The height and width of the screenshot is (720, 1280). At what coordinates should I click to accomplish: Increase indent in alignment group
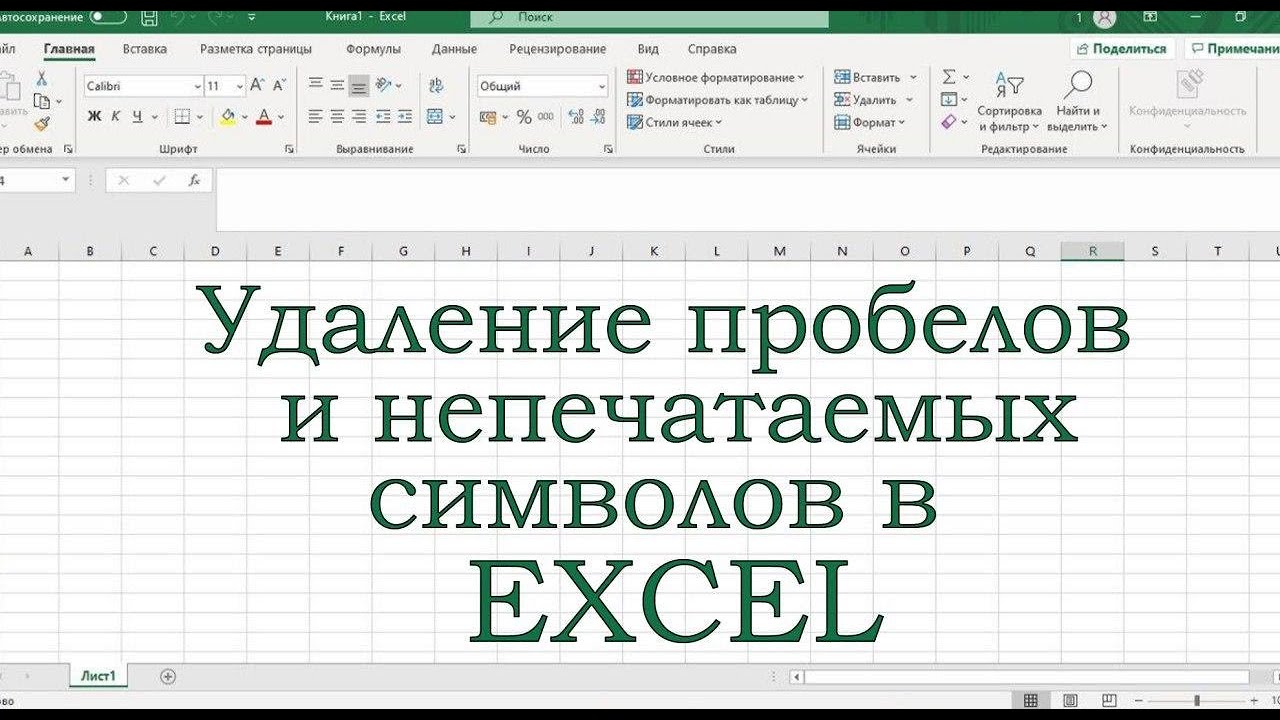404,117
